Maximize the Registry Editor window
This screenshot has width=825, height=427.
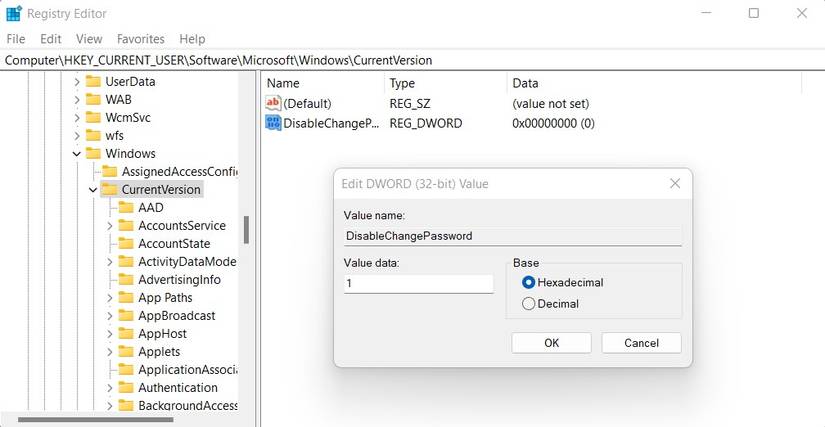tap(753, 13)
